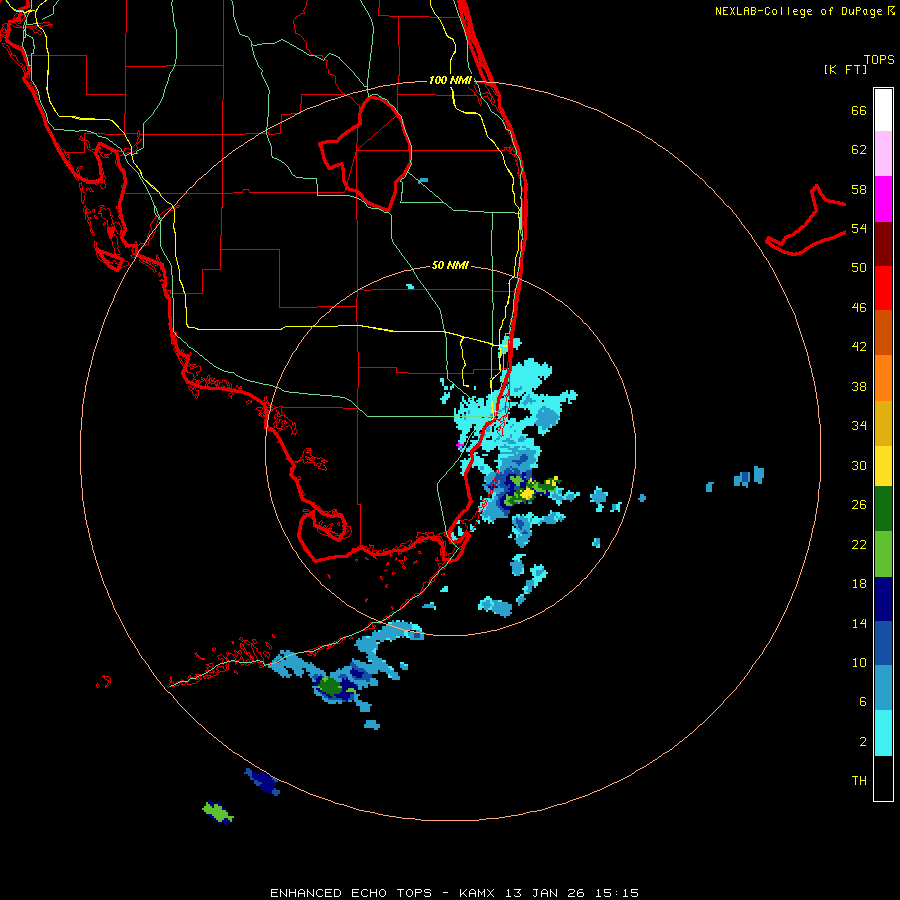
Task: Click the yellow echo top core east of Miami
Action: 526,493
